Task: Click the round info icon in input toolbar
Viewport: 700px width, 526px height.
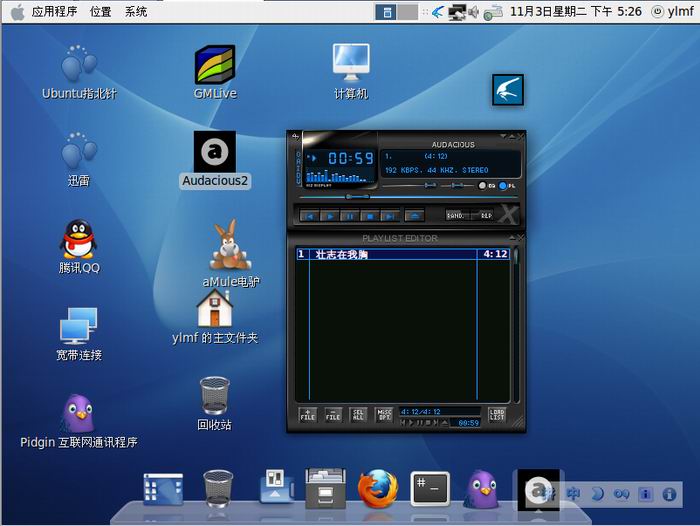Action: click(x=669, y=494)
